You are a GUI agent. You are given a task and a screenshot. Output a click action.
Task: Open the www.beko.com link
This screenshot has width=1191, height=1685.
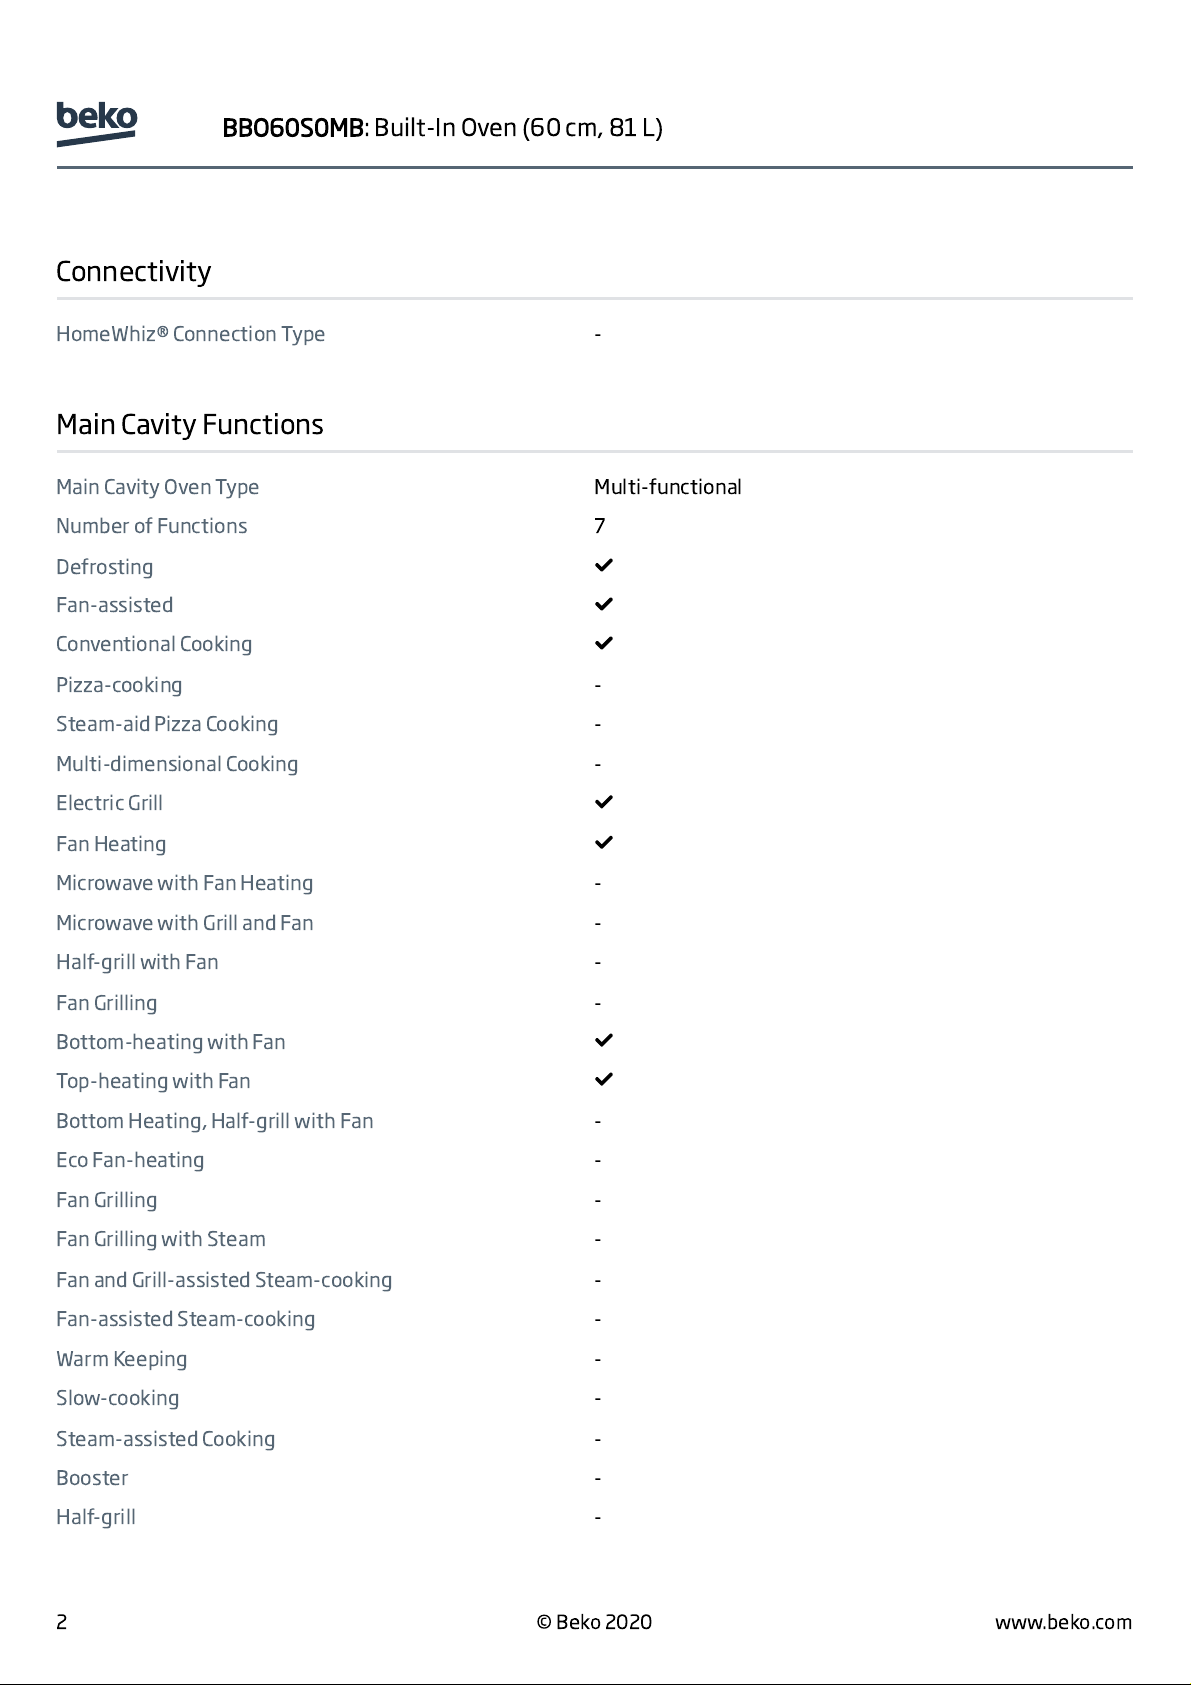click(1063, 1622)
